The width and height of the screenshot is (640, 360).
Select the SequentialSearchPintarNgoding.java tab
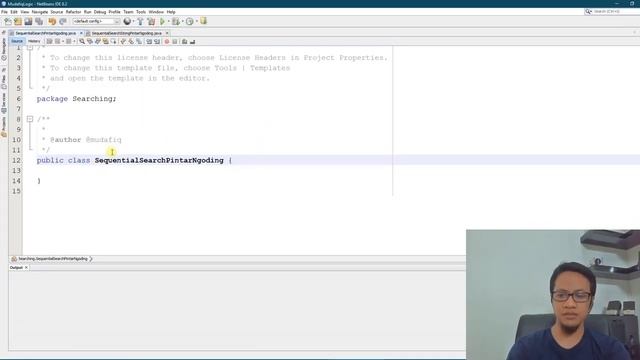click(46, 33)
